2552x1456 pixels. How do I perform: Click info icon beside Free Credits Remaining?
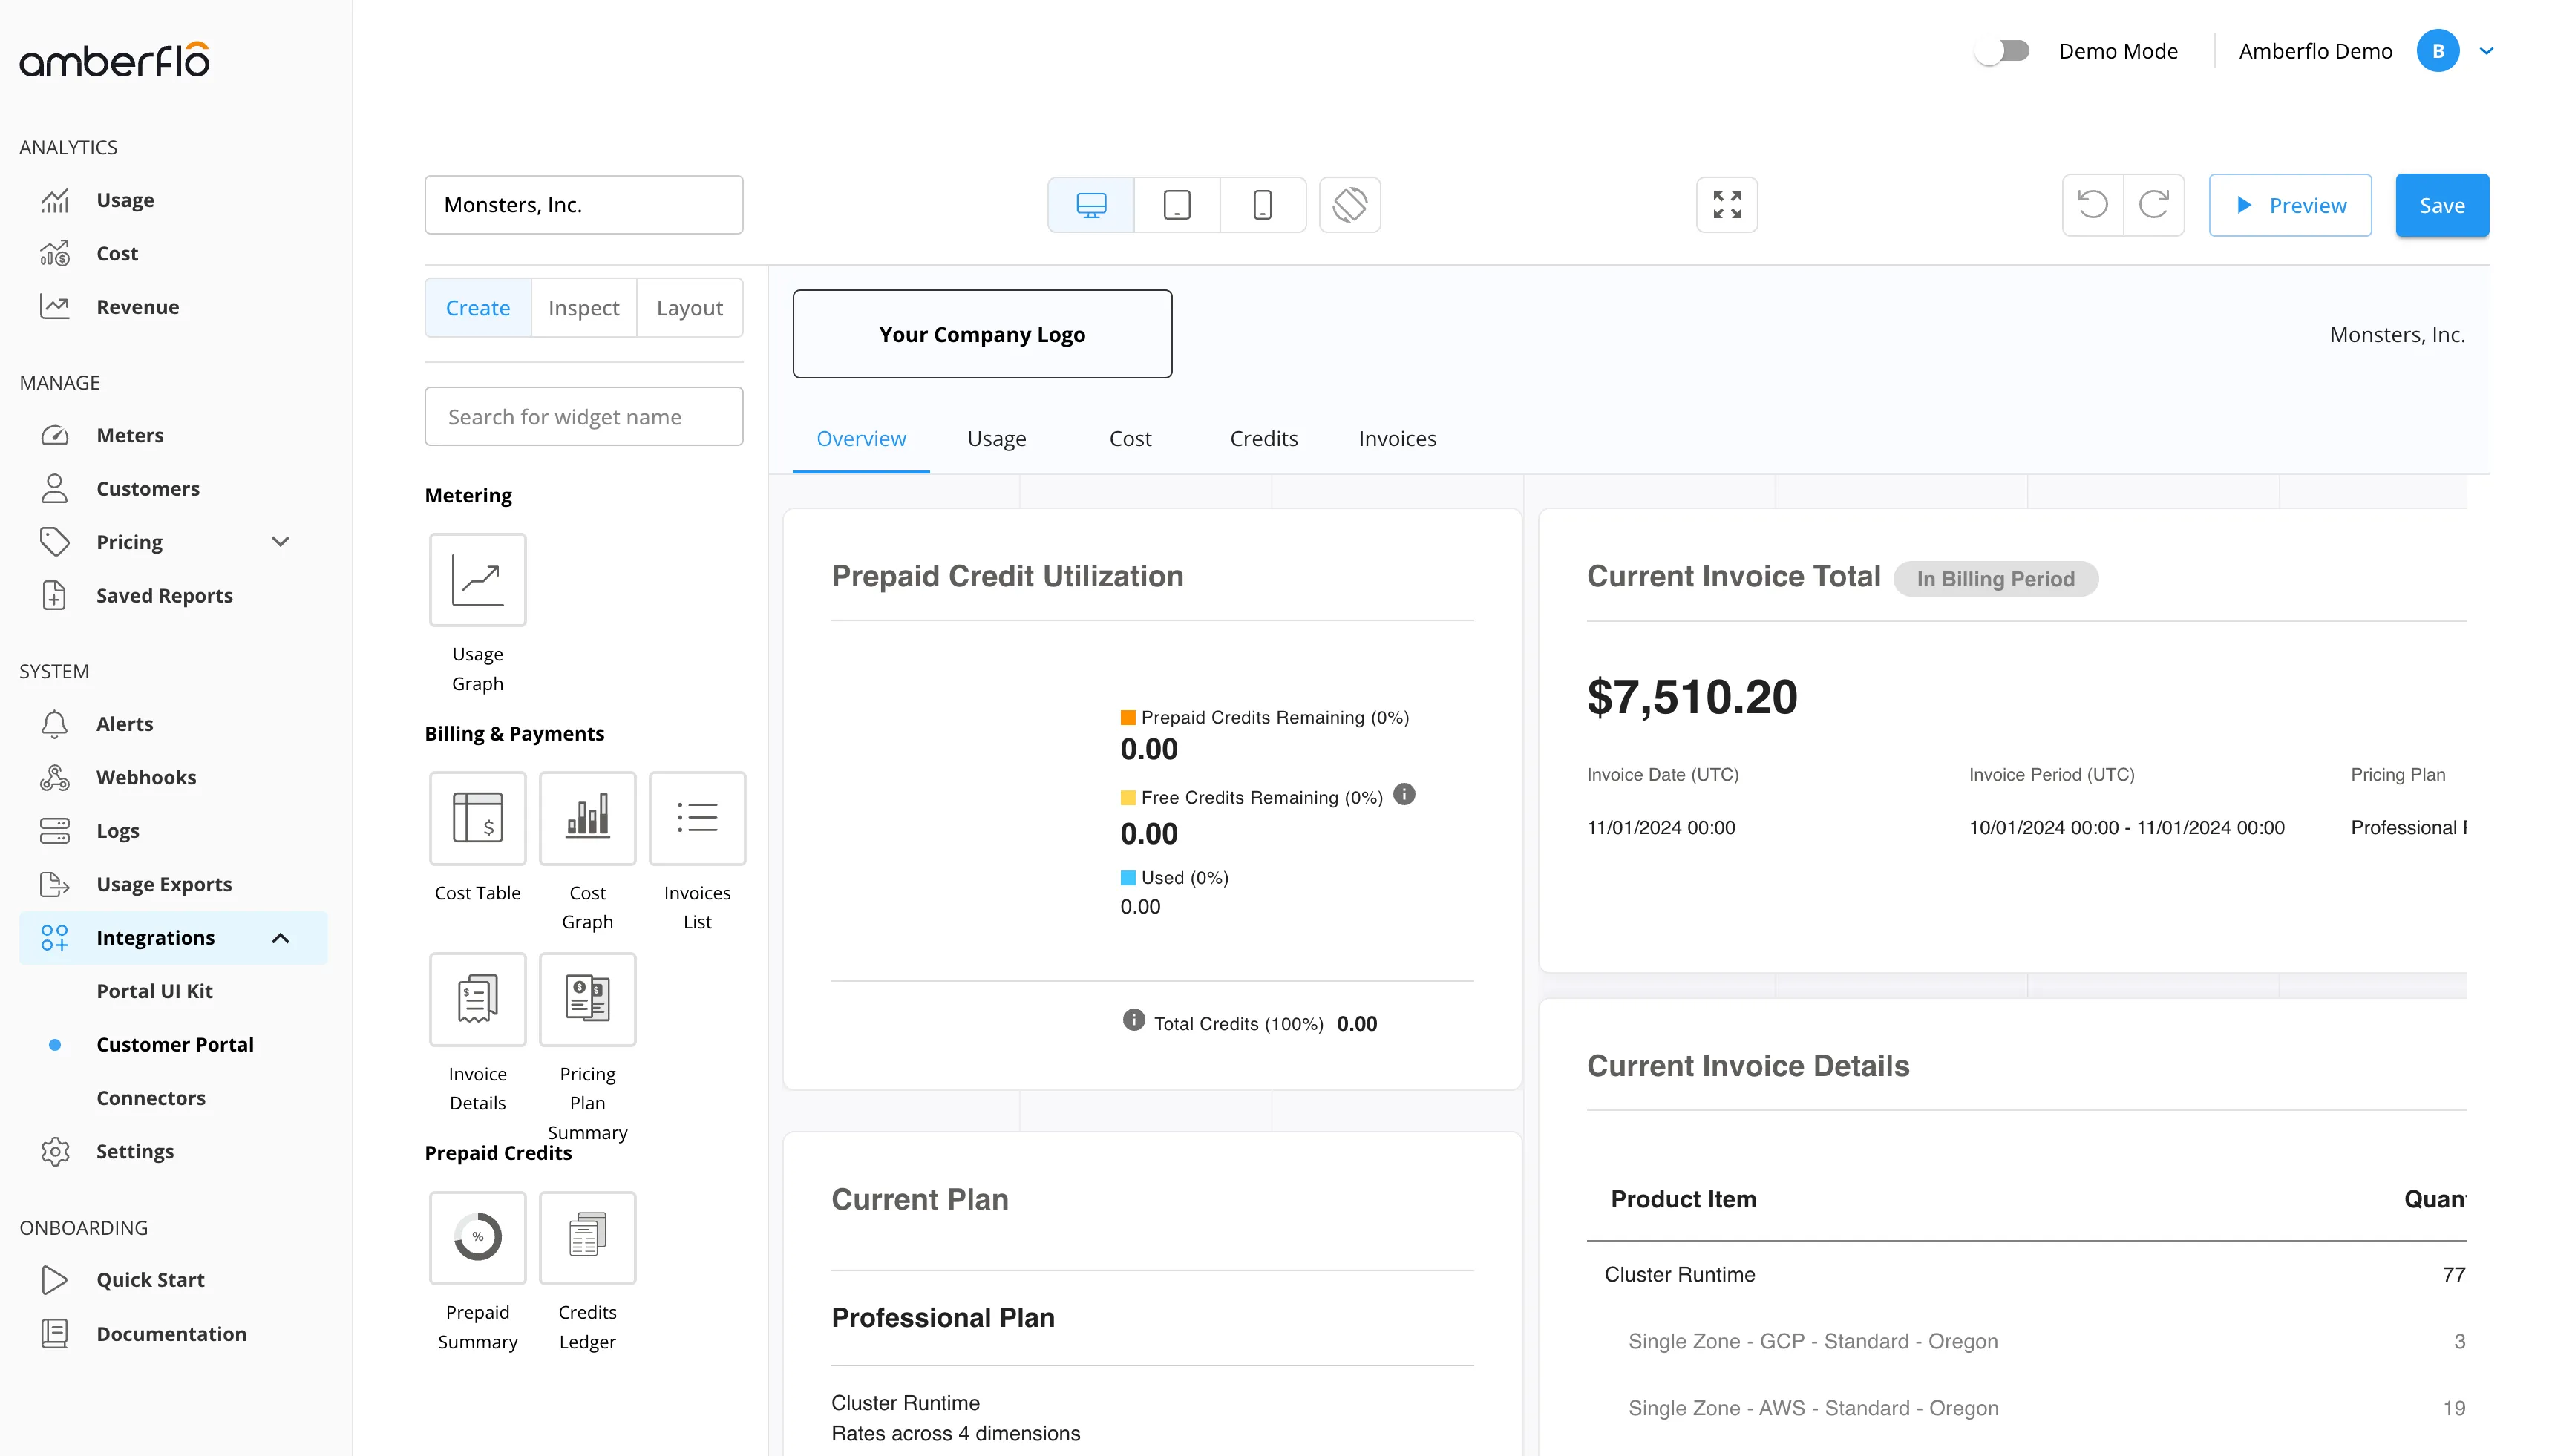pyautogui.click(x=1405, y=795)
